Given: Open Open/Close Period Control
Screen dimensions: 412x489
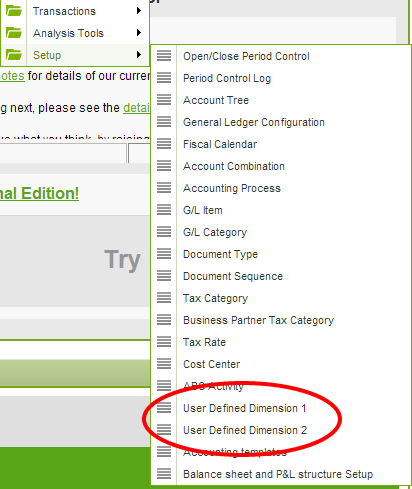Looking at the screenshot, I should (246, 56).
